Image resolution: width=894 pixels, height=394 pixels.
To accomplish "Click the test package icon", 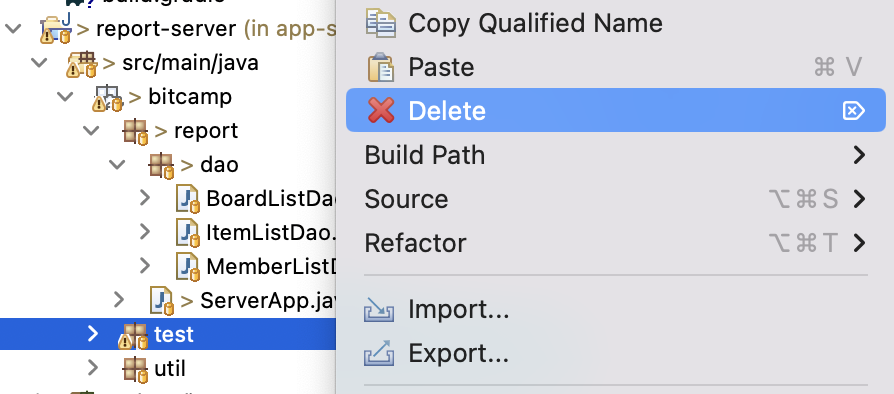I will click(133, 335).
